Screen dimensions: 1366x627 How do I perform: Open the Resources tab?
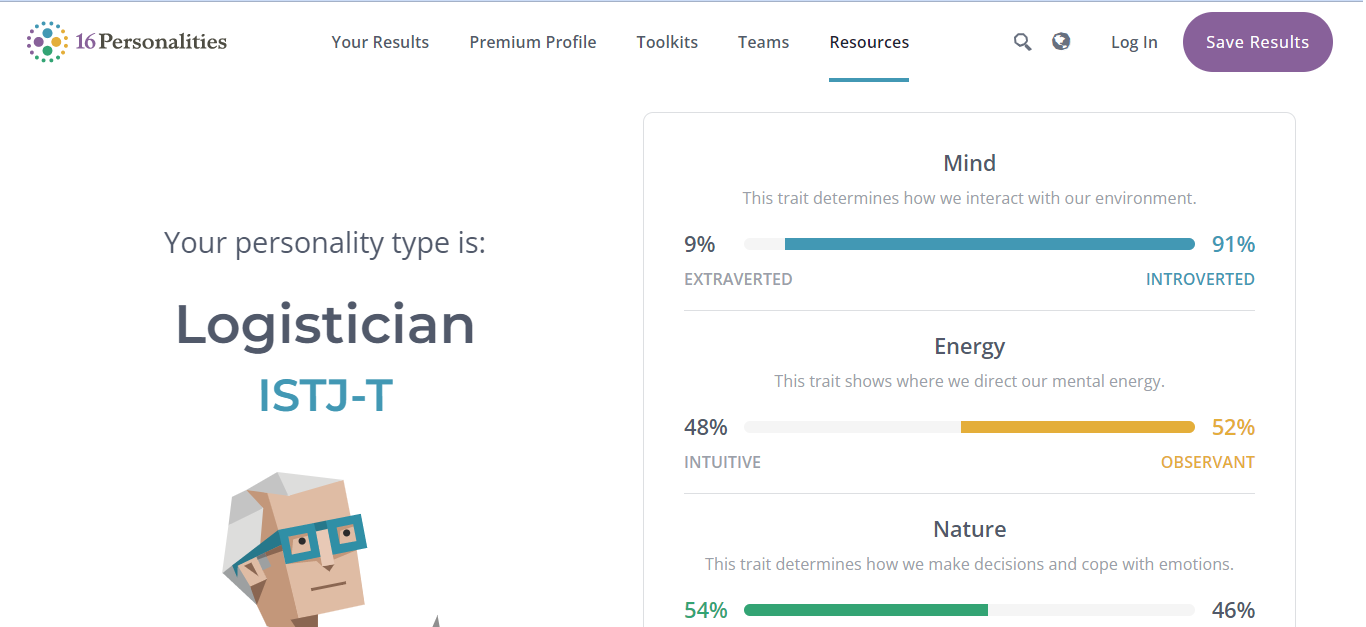[x=869, y=42]
